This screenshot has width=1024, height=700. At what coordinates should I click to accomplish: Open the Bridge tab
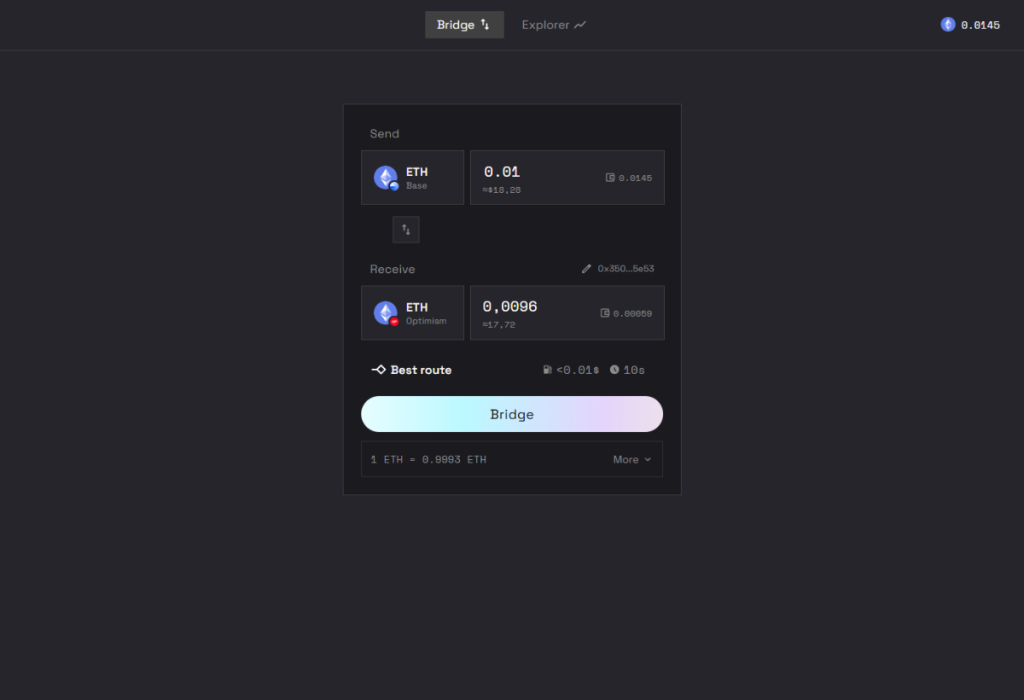click(x=464, y=25)
